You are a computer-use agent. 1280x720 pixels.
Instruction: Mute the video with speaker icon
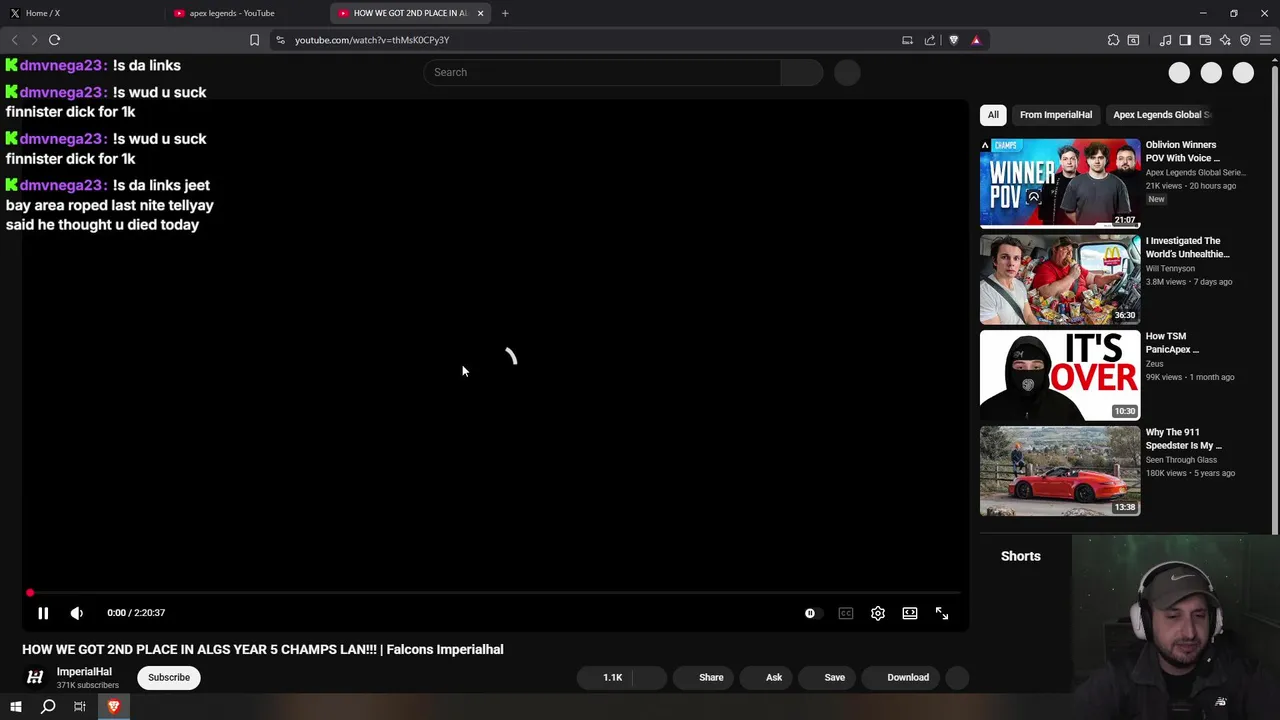(76, 613)
